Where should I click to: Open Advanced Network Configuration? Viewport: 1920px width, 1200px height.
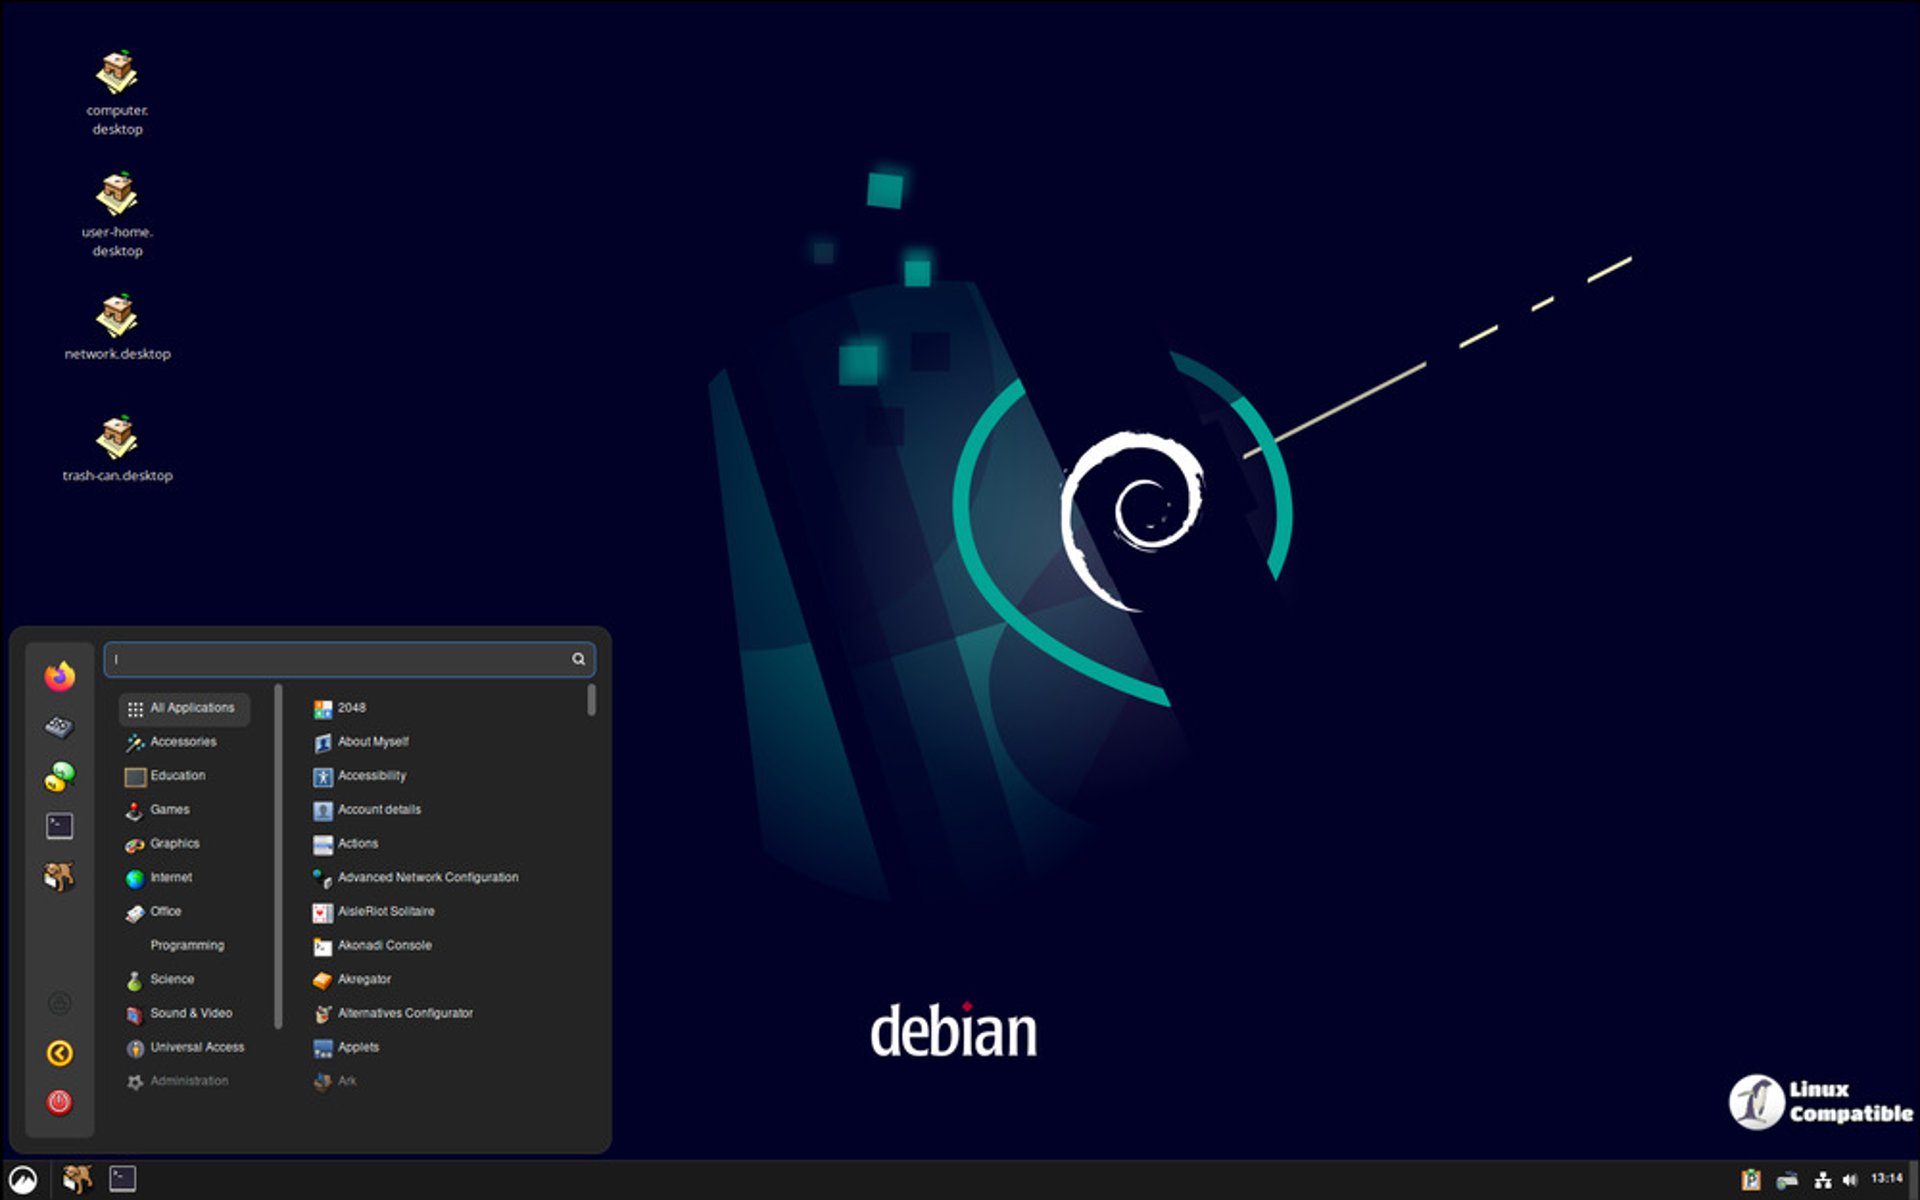427,878
